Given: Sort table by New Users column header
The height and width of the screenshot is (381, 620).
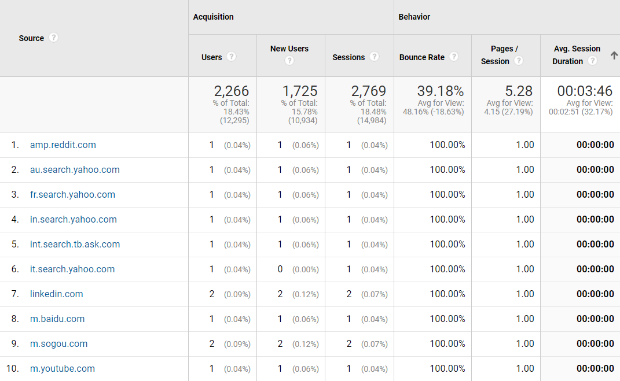Looking at the screenshot, I should [x=289, y=49].
